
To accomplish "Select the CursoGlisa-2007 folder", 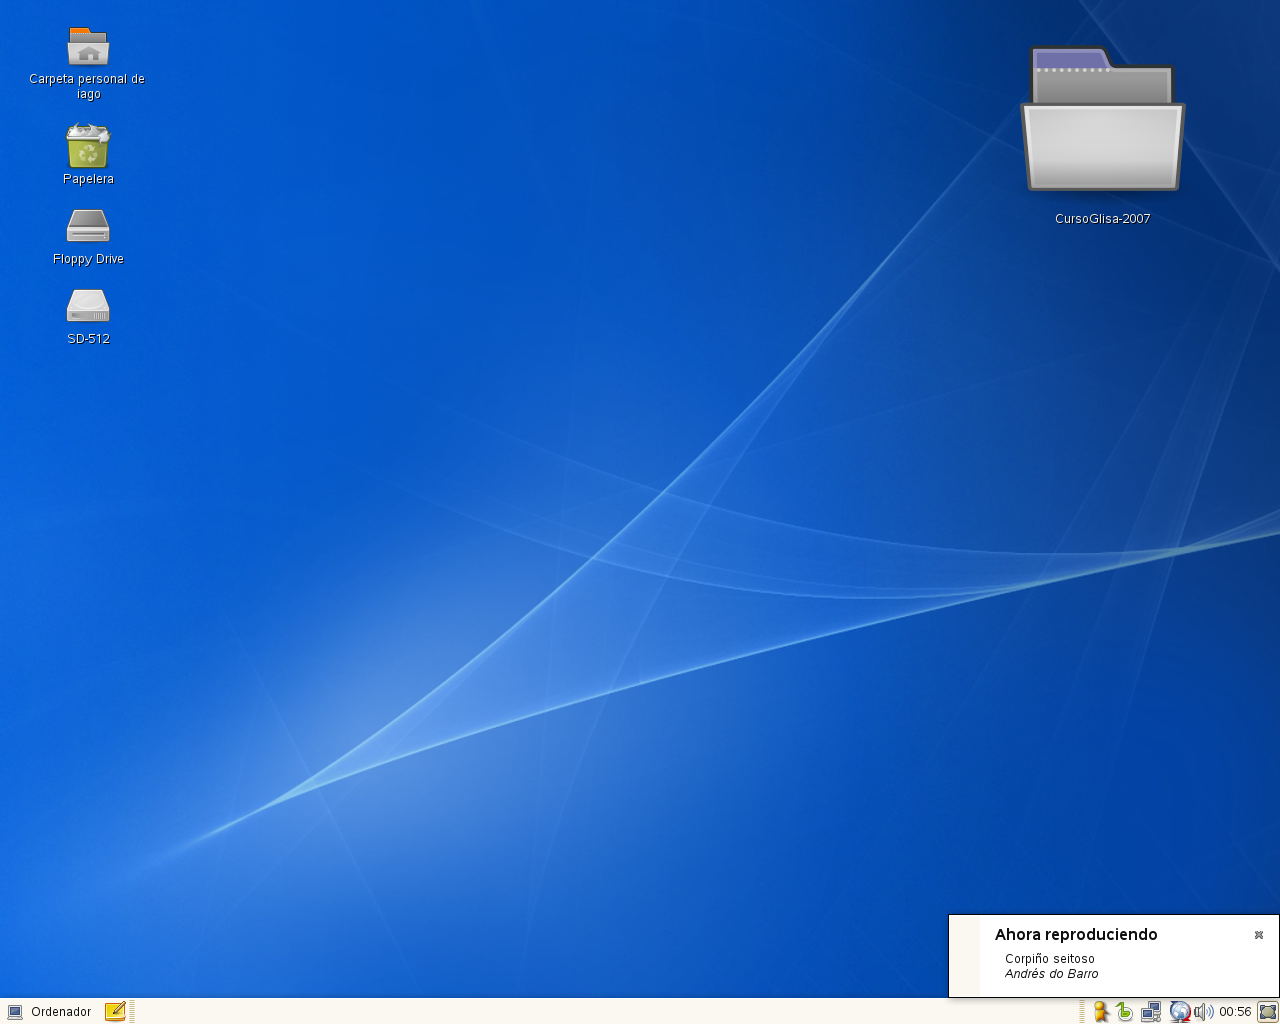I will (1102, 121).
